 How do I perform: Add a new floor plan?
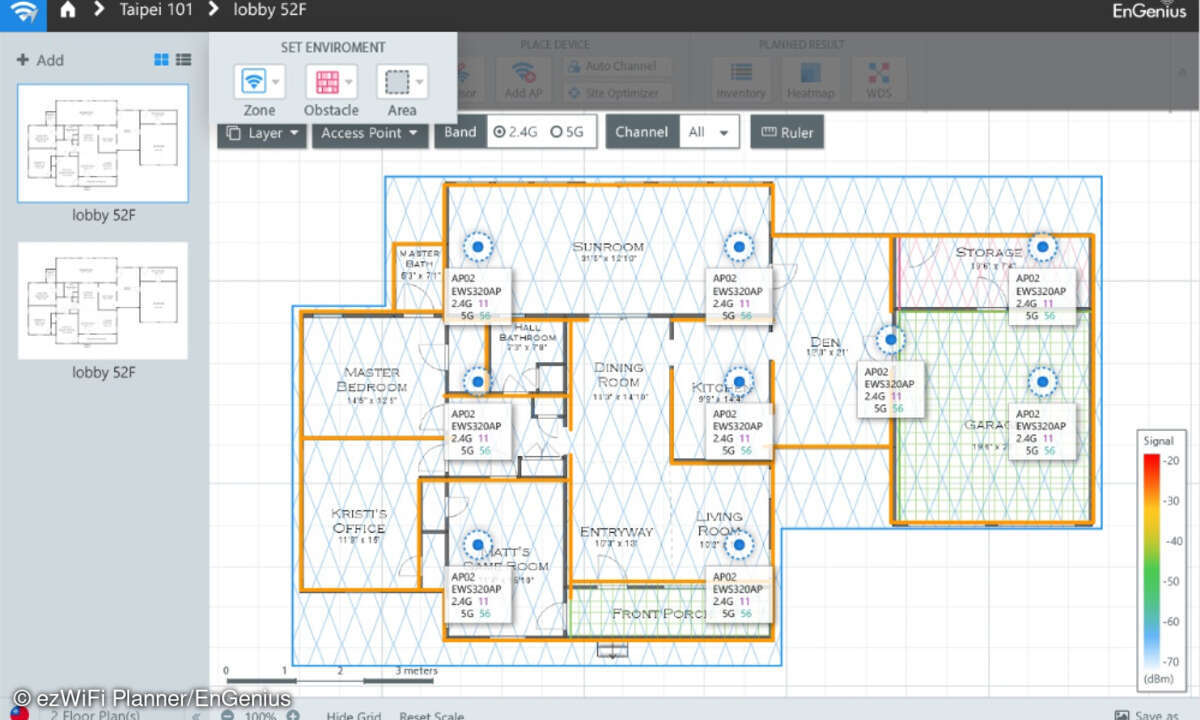click(x=40, y=60)
